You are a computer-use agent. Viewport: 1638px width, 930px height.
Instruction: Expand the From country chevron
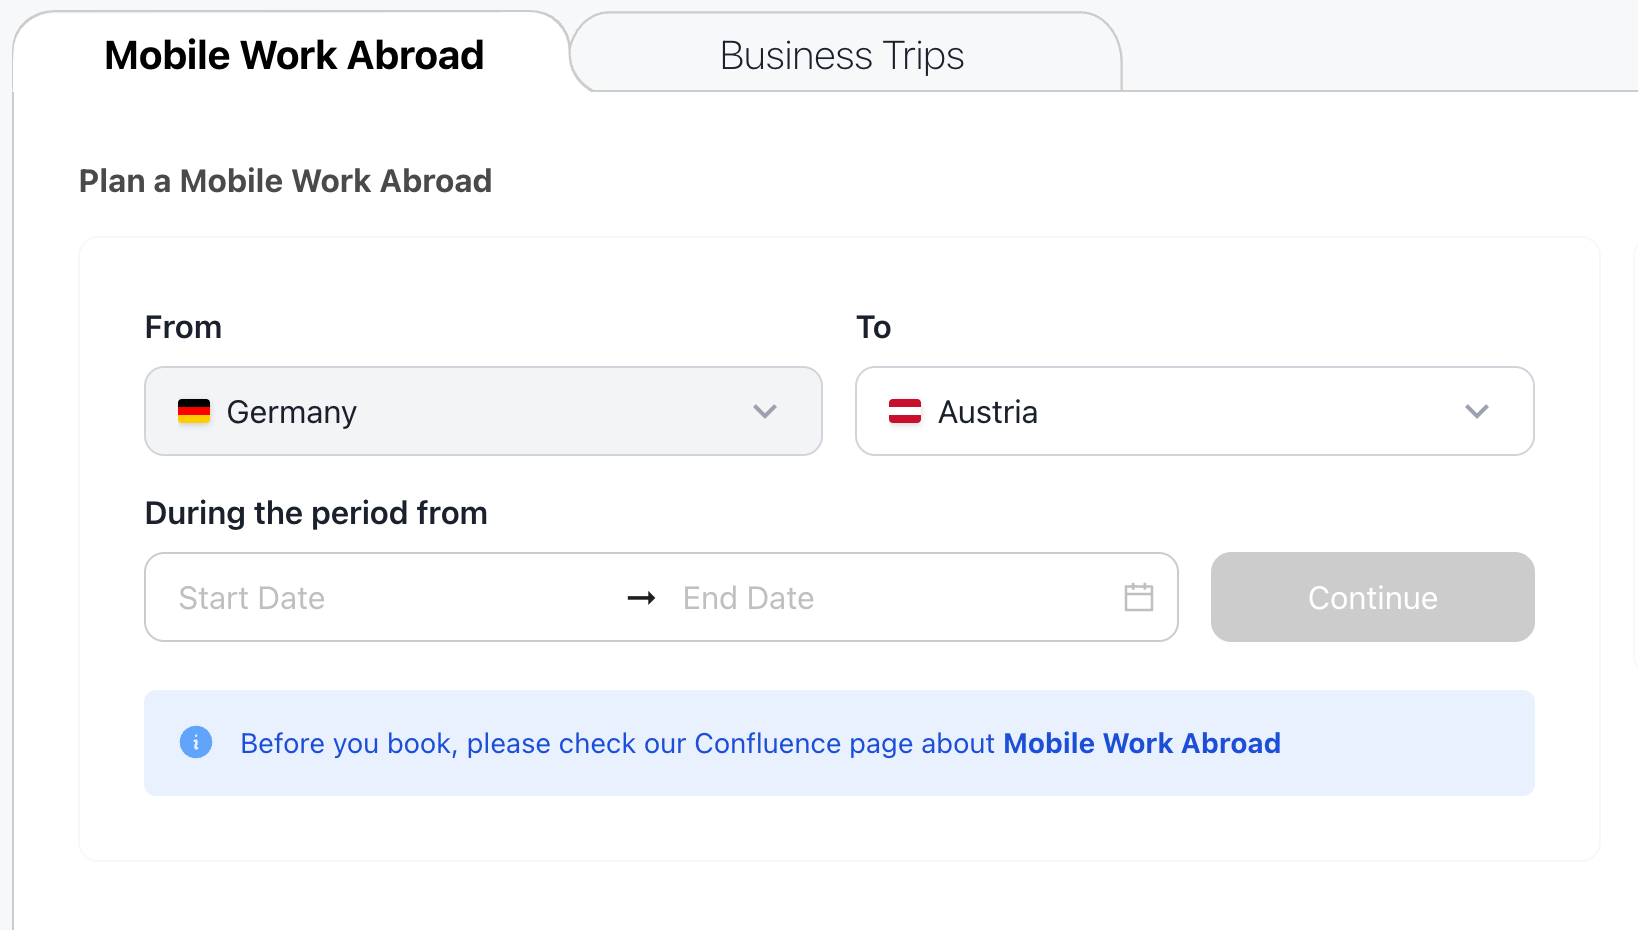click(x=765, y=411)
